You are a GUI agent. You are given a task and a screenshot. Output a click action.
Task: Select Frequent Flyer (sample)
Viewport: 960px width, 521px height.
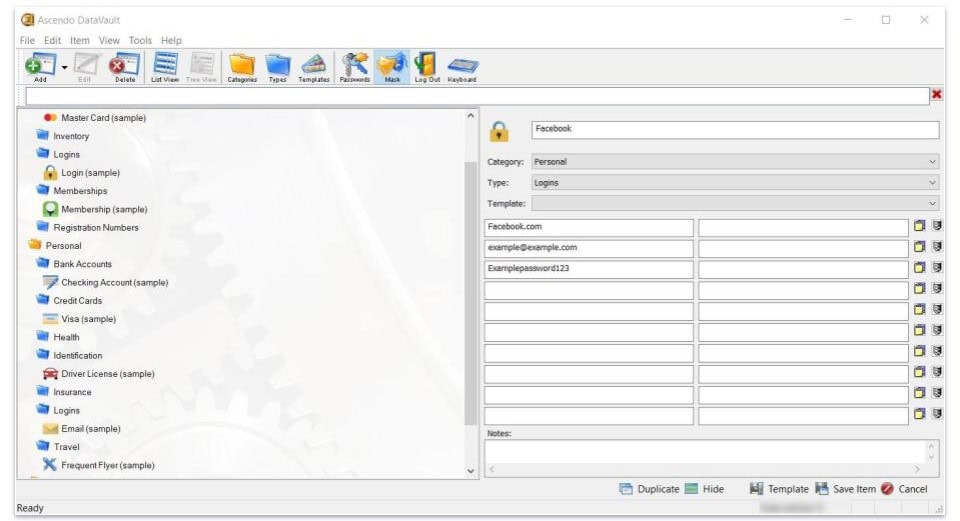point(99,465)
